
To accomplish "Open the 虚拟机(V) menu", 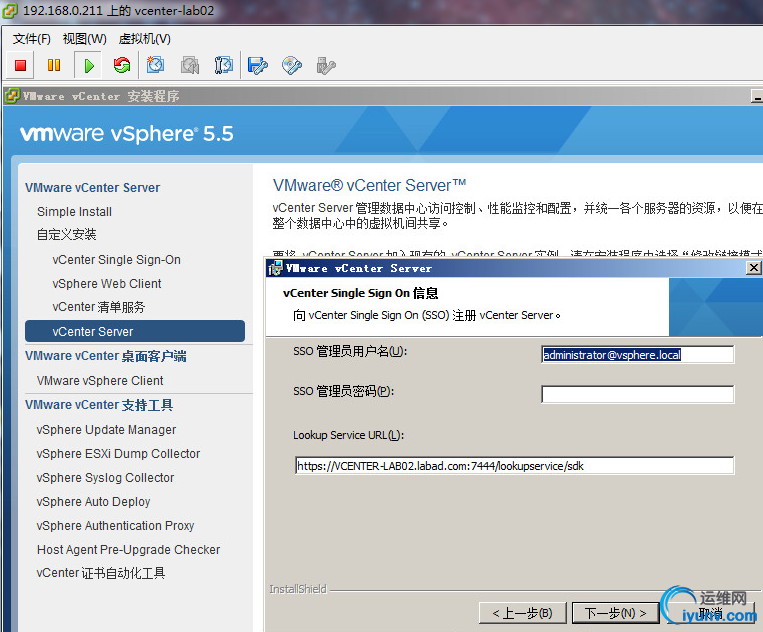I will (145, 38).
